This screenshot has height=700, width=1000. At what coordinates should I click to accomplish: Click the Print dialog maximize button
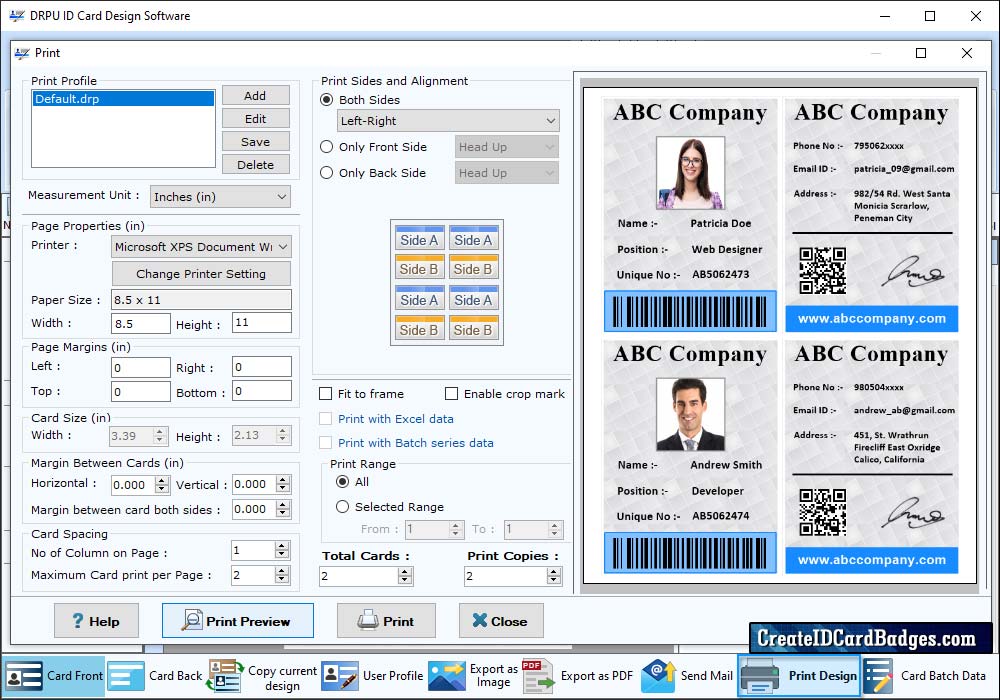coord(921,53)
